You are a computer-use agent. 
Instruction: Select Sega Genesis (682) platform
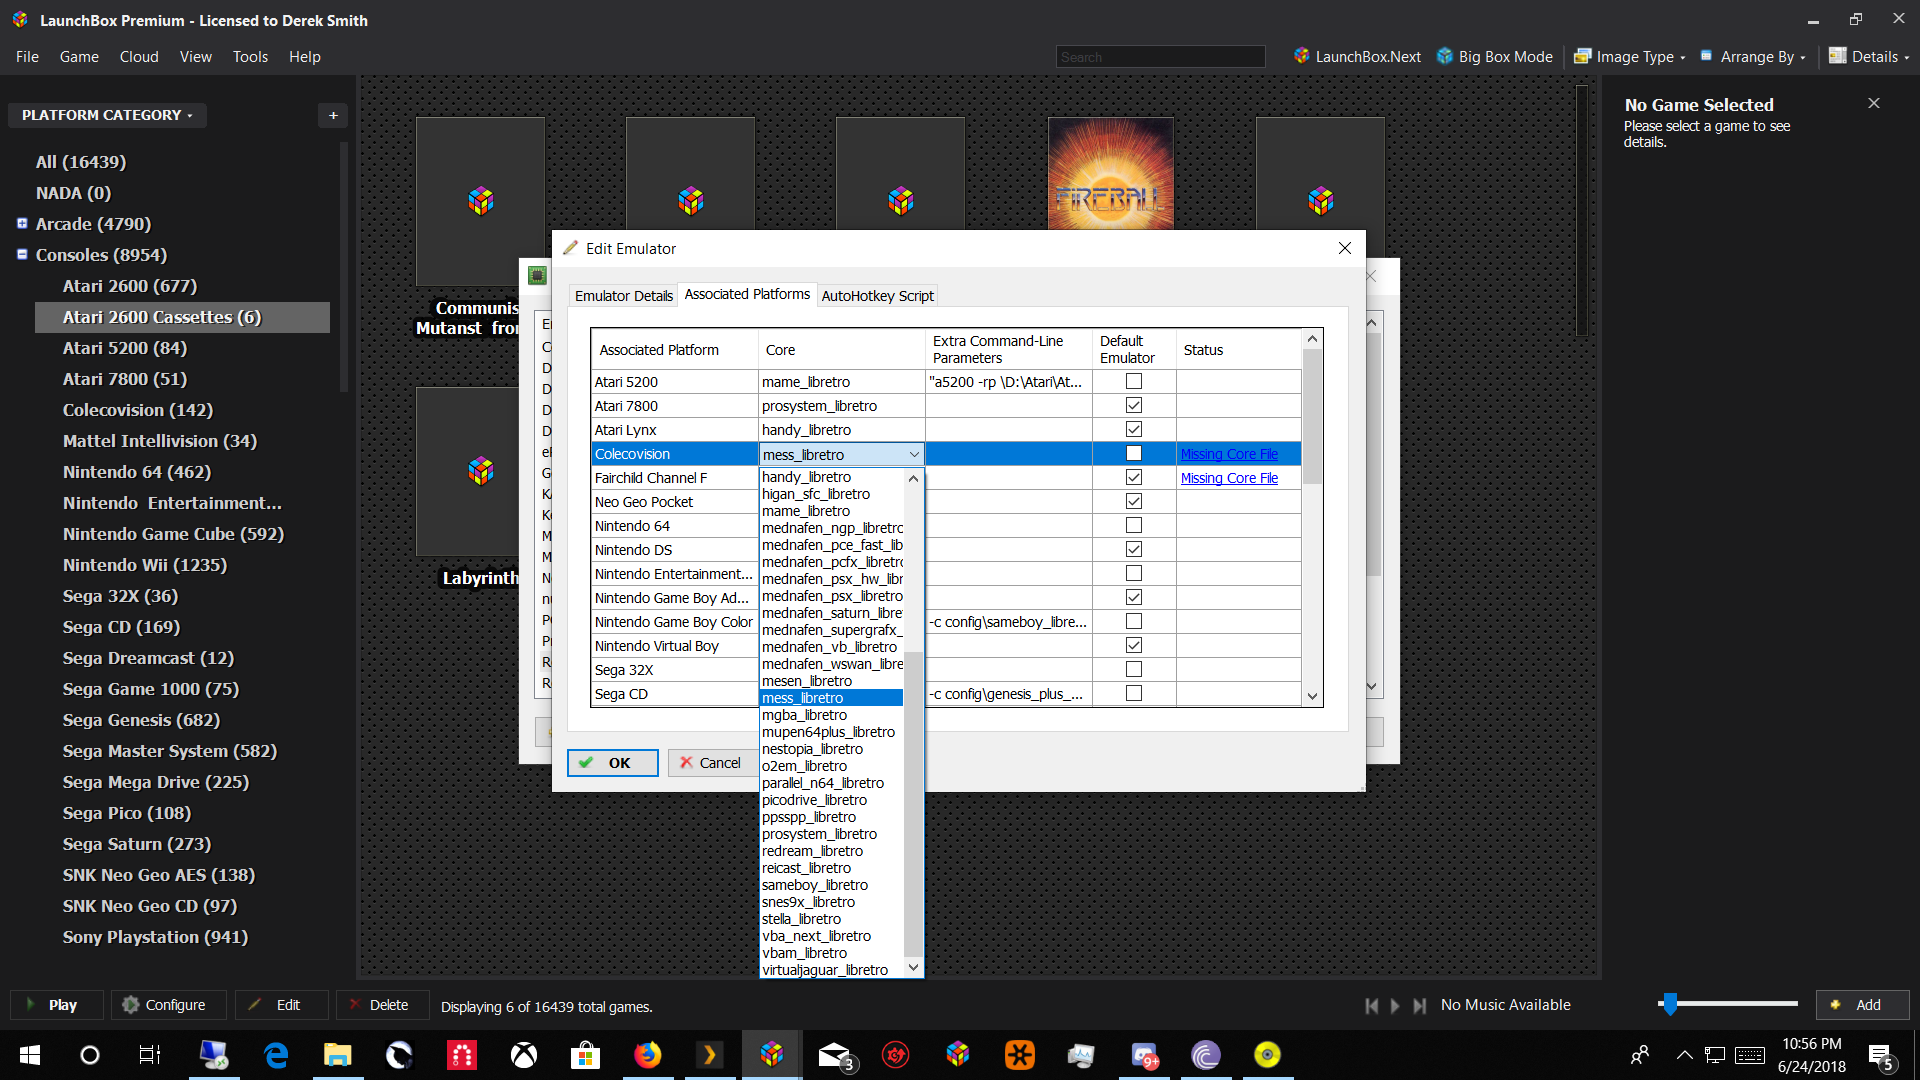[141, 720]
